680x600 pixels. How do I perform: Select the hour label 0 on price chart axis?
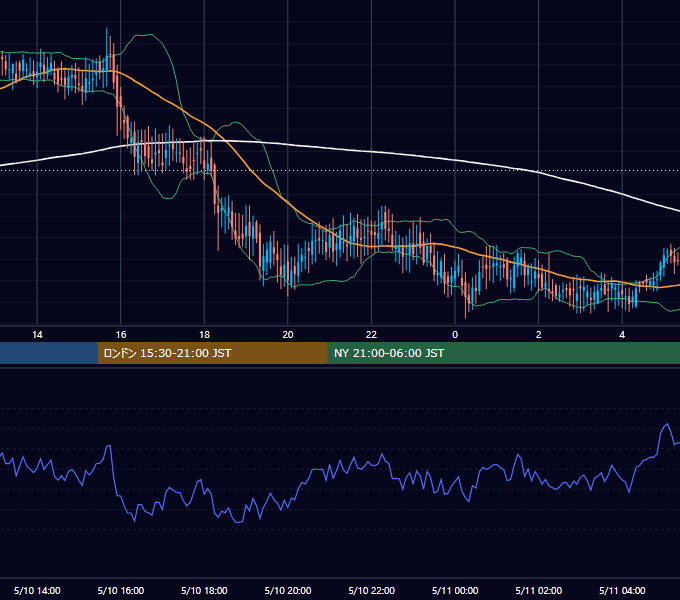click(455, 335)
